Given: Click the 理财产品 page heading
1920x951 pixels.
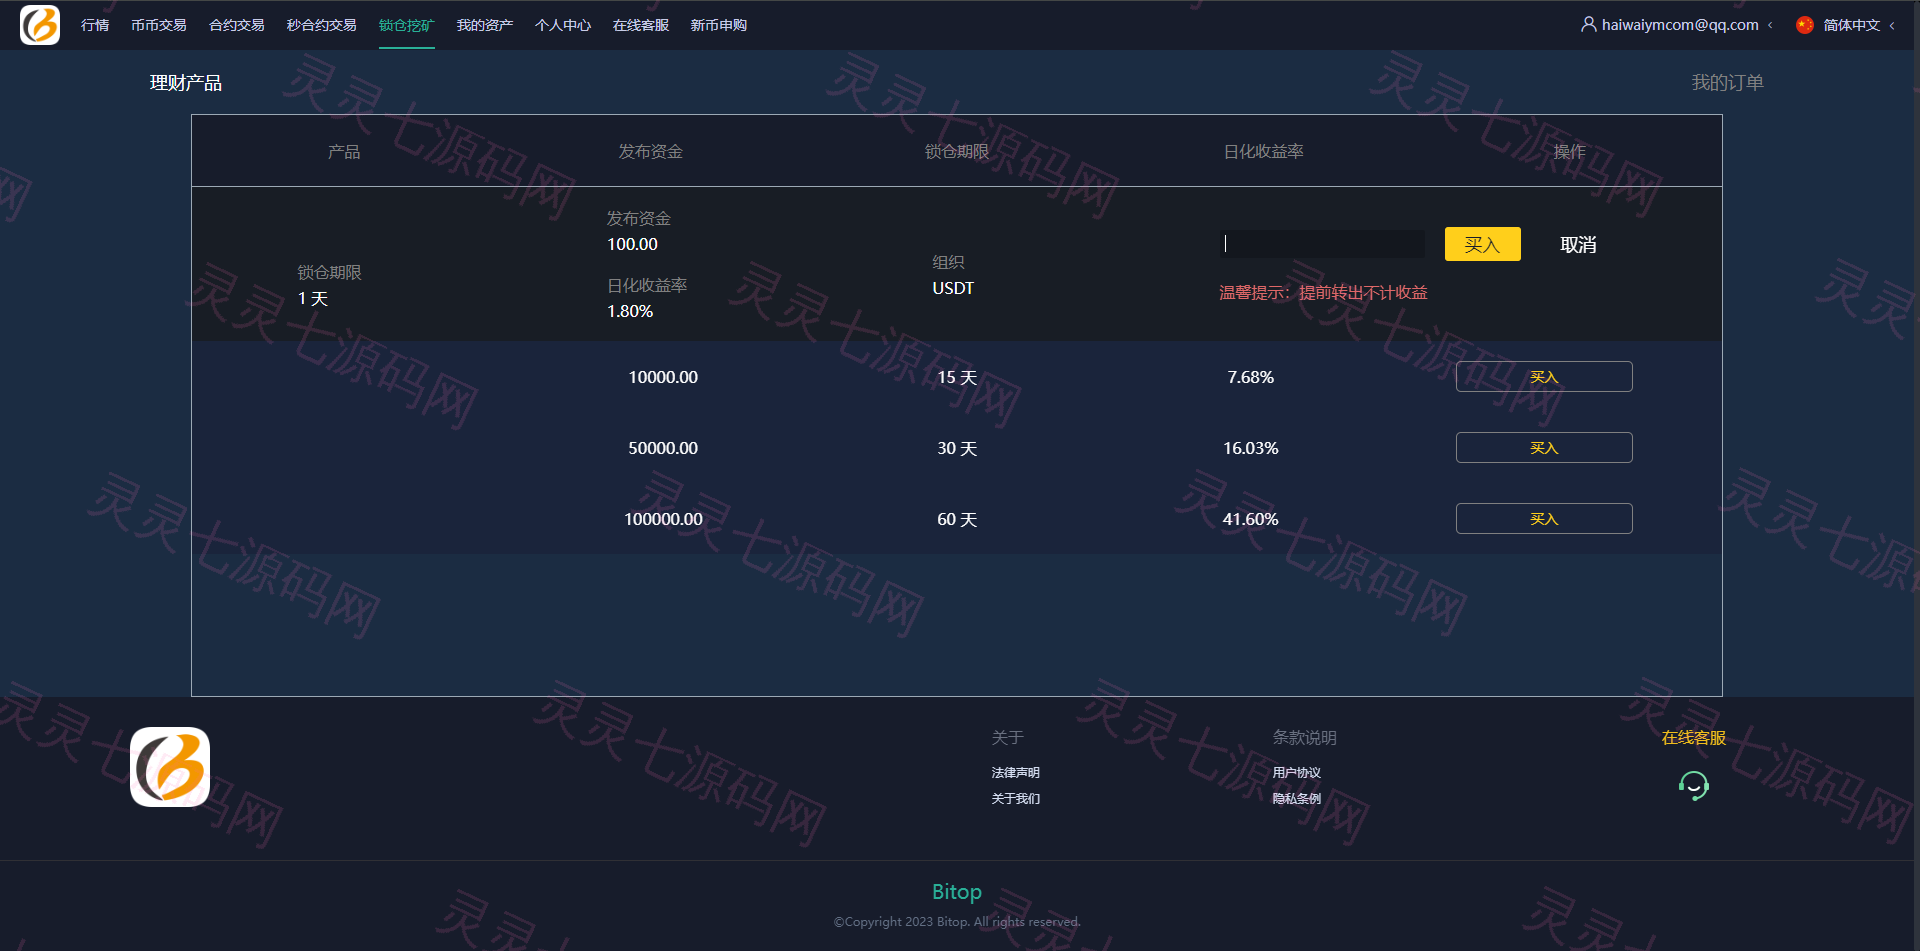Looking at the screenshot, I should coord(186,83).
